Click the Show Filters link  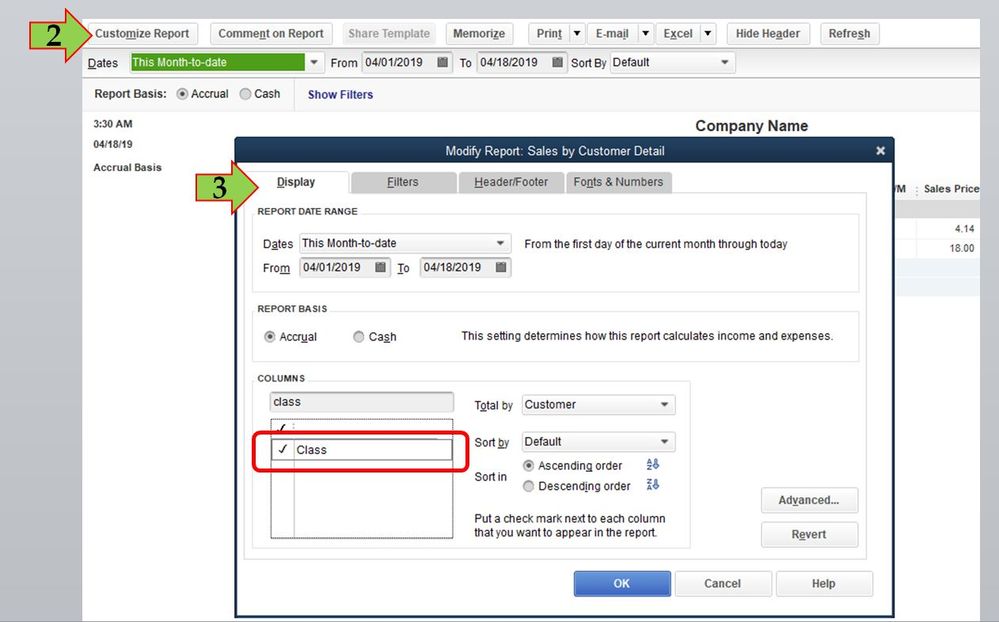click(x=340, y=94)
